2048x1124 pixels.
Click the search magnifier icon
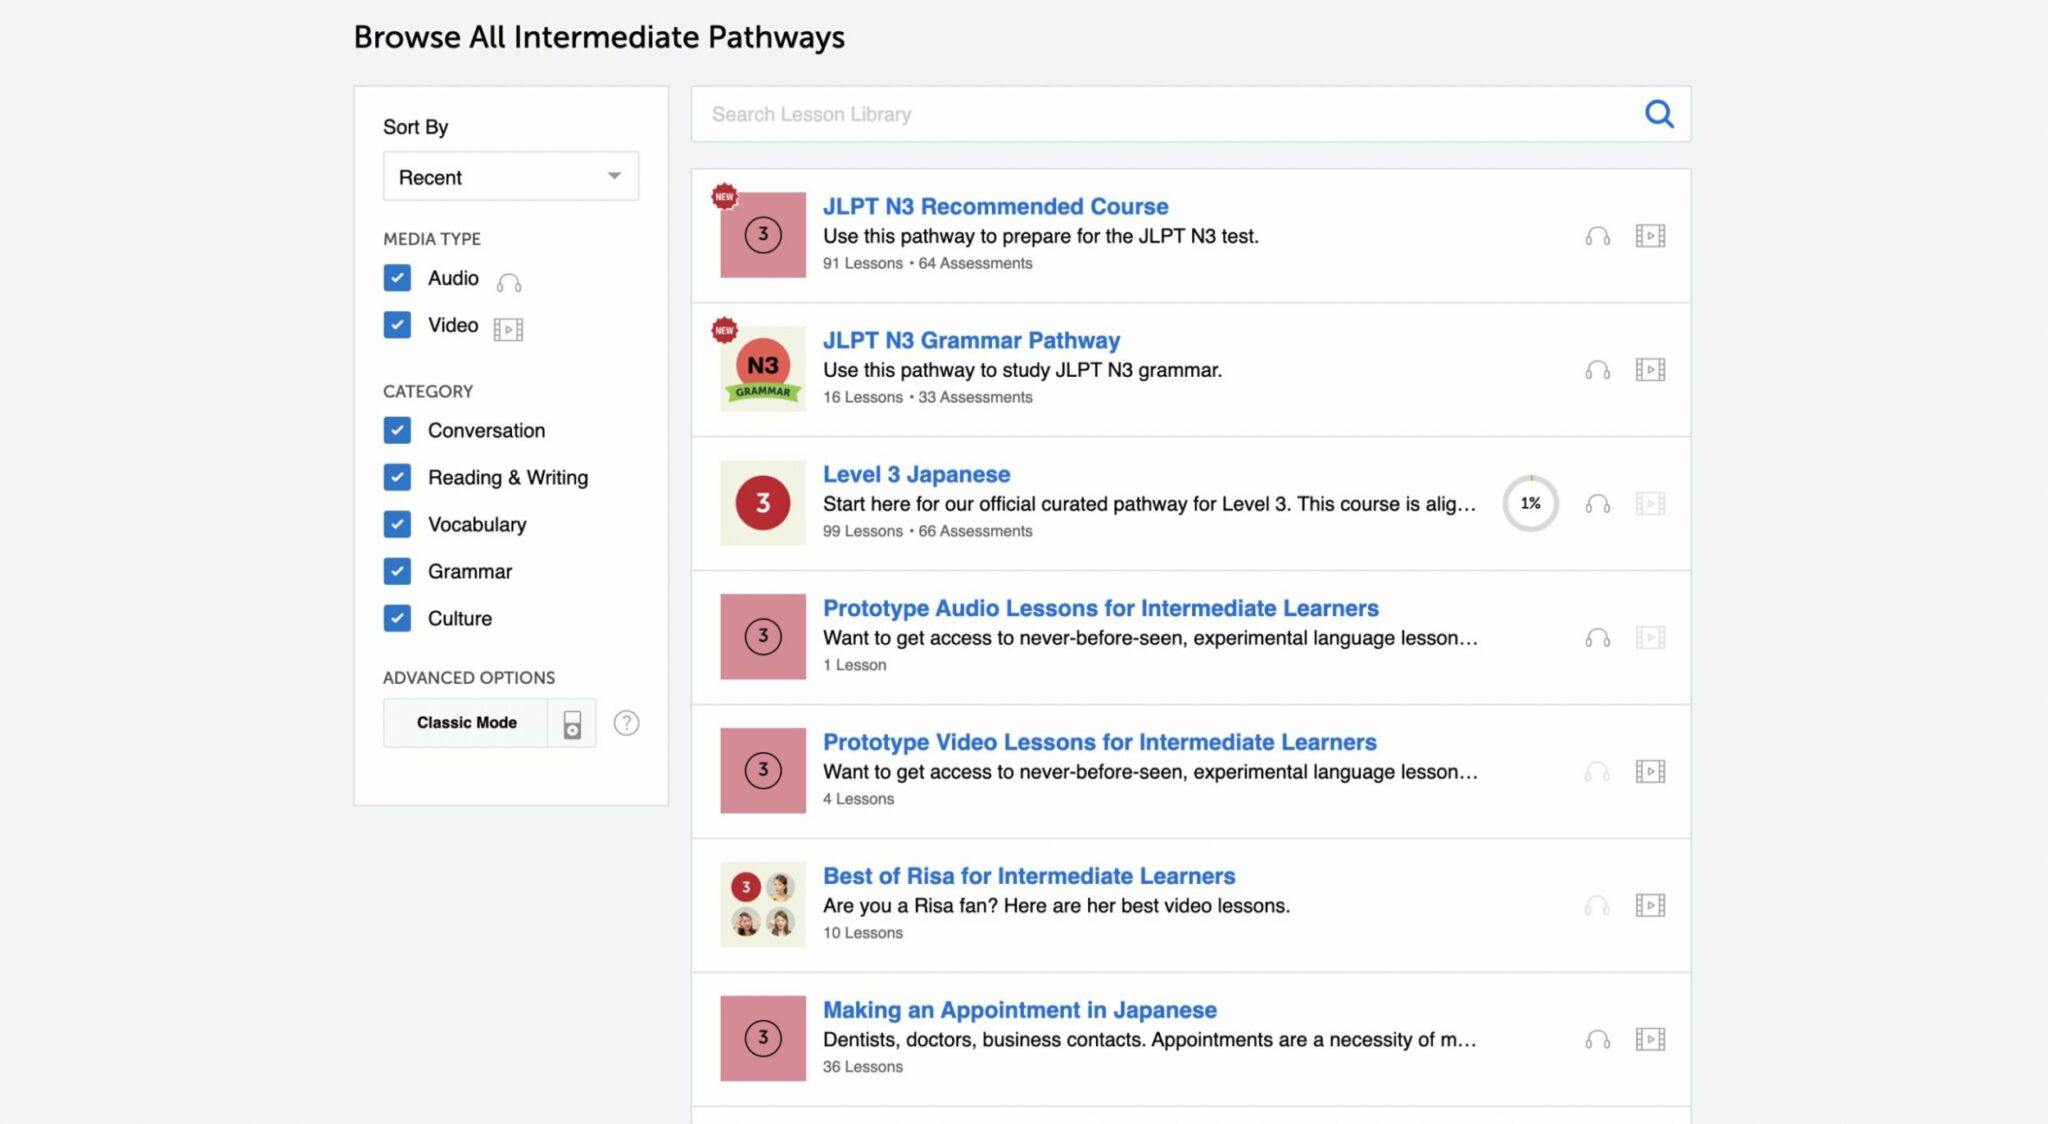click(1659, 114)
